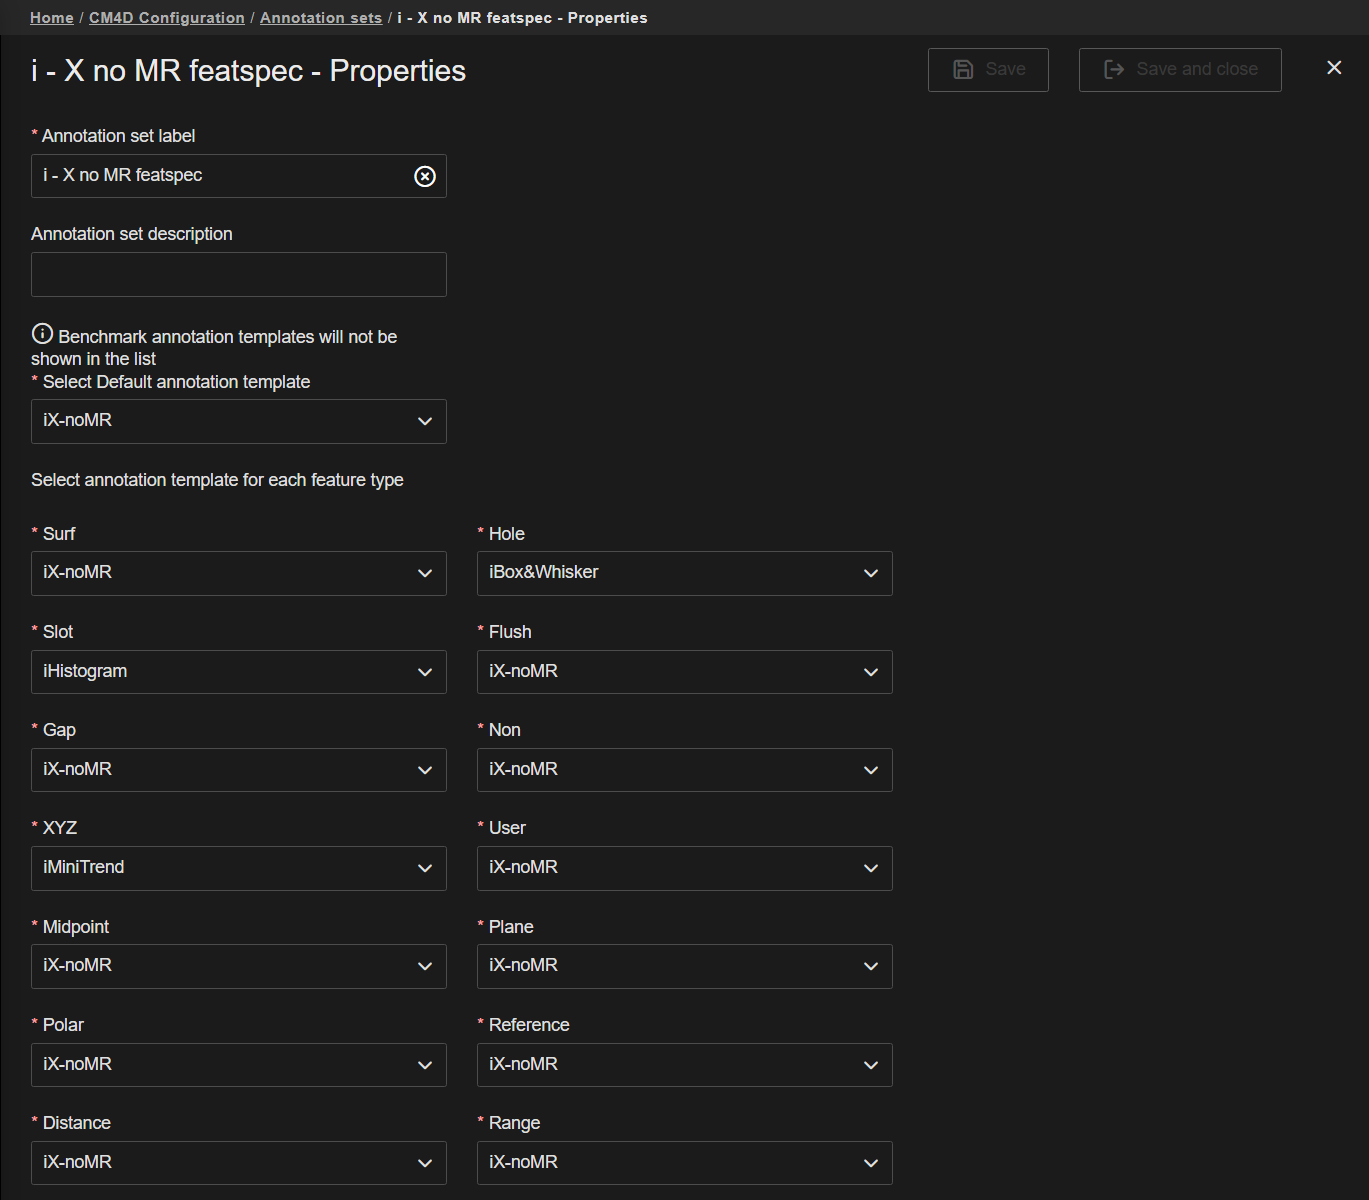Click the Annotation set label text field
Viewport: 1369px width, 1200px height.
[220, 176]
